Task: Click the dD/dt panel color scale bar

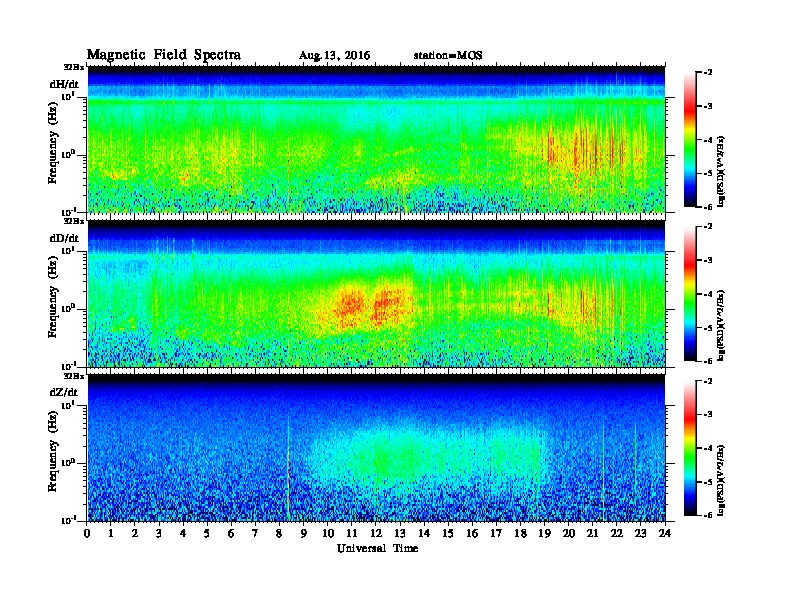Action: coord(690,294)
